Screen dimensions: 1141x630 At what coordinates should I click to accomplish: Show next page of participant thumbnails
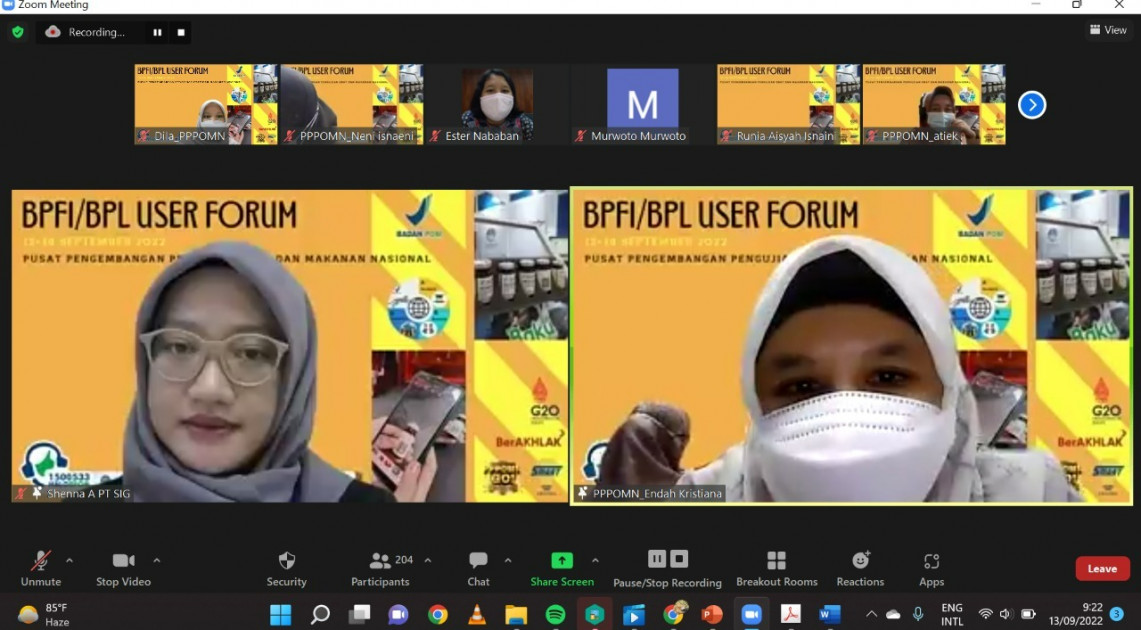[1031, 105]
